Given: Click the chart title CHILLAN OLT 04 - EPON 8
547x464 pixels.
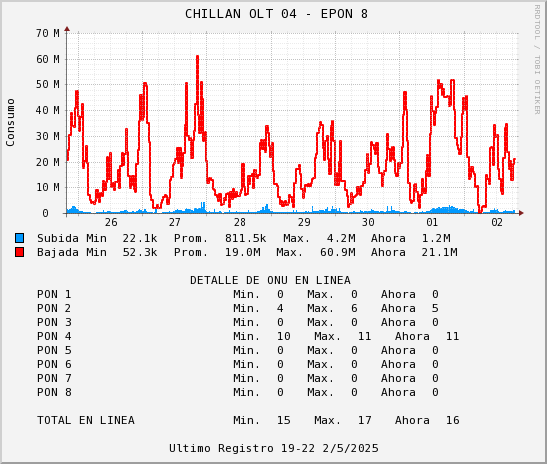Looking at the screenshot, I should point(276,14).
